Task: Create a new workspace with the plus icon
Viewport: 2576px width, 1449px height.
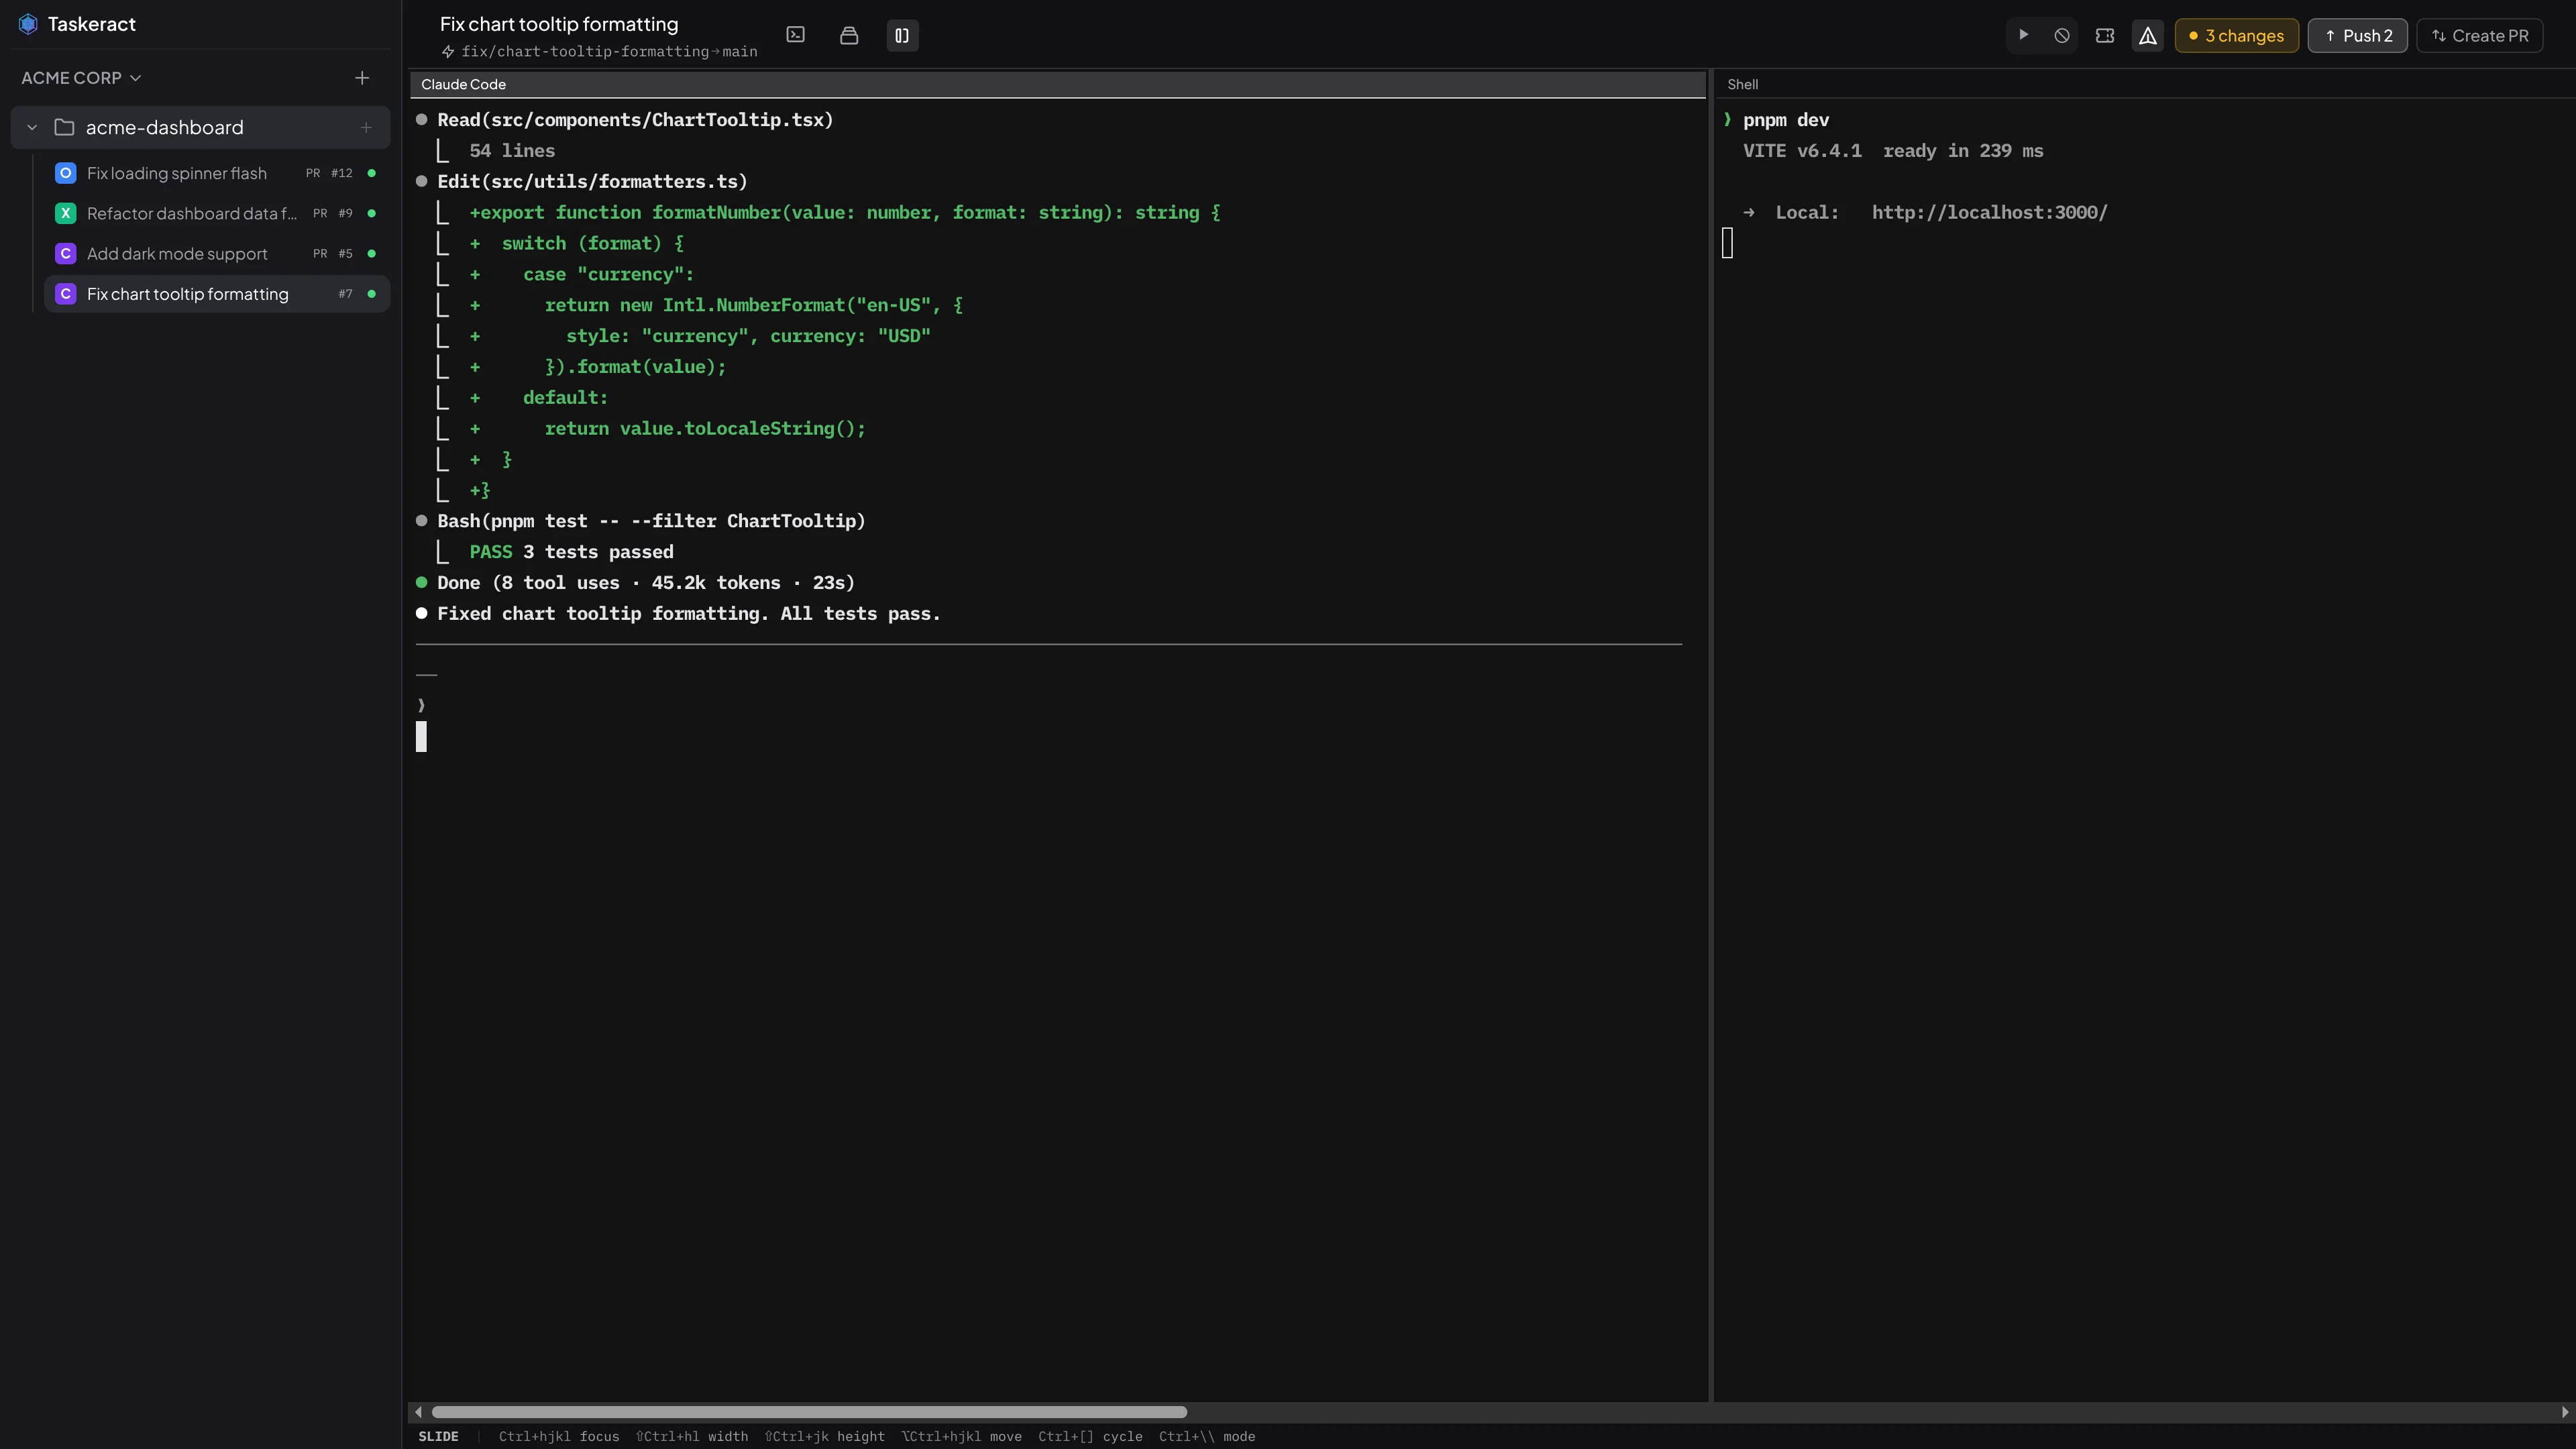Action: pyautogui.click(x=361, y=77)
